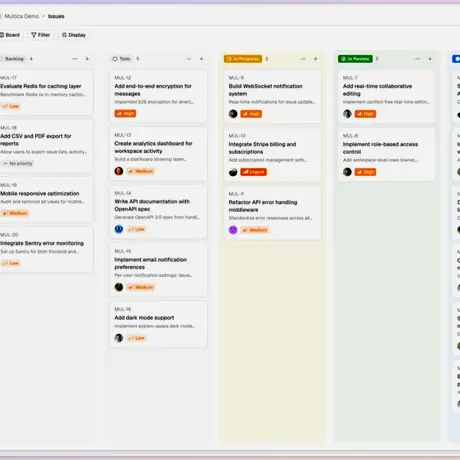Image resolution: width=460 pixels, height=460 pixels.
Task: Open the Filter button
Action: (x=41, y=35)
